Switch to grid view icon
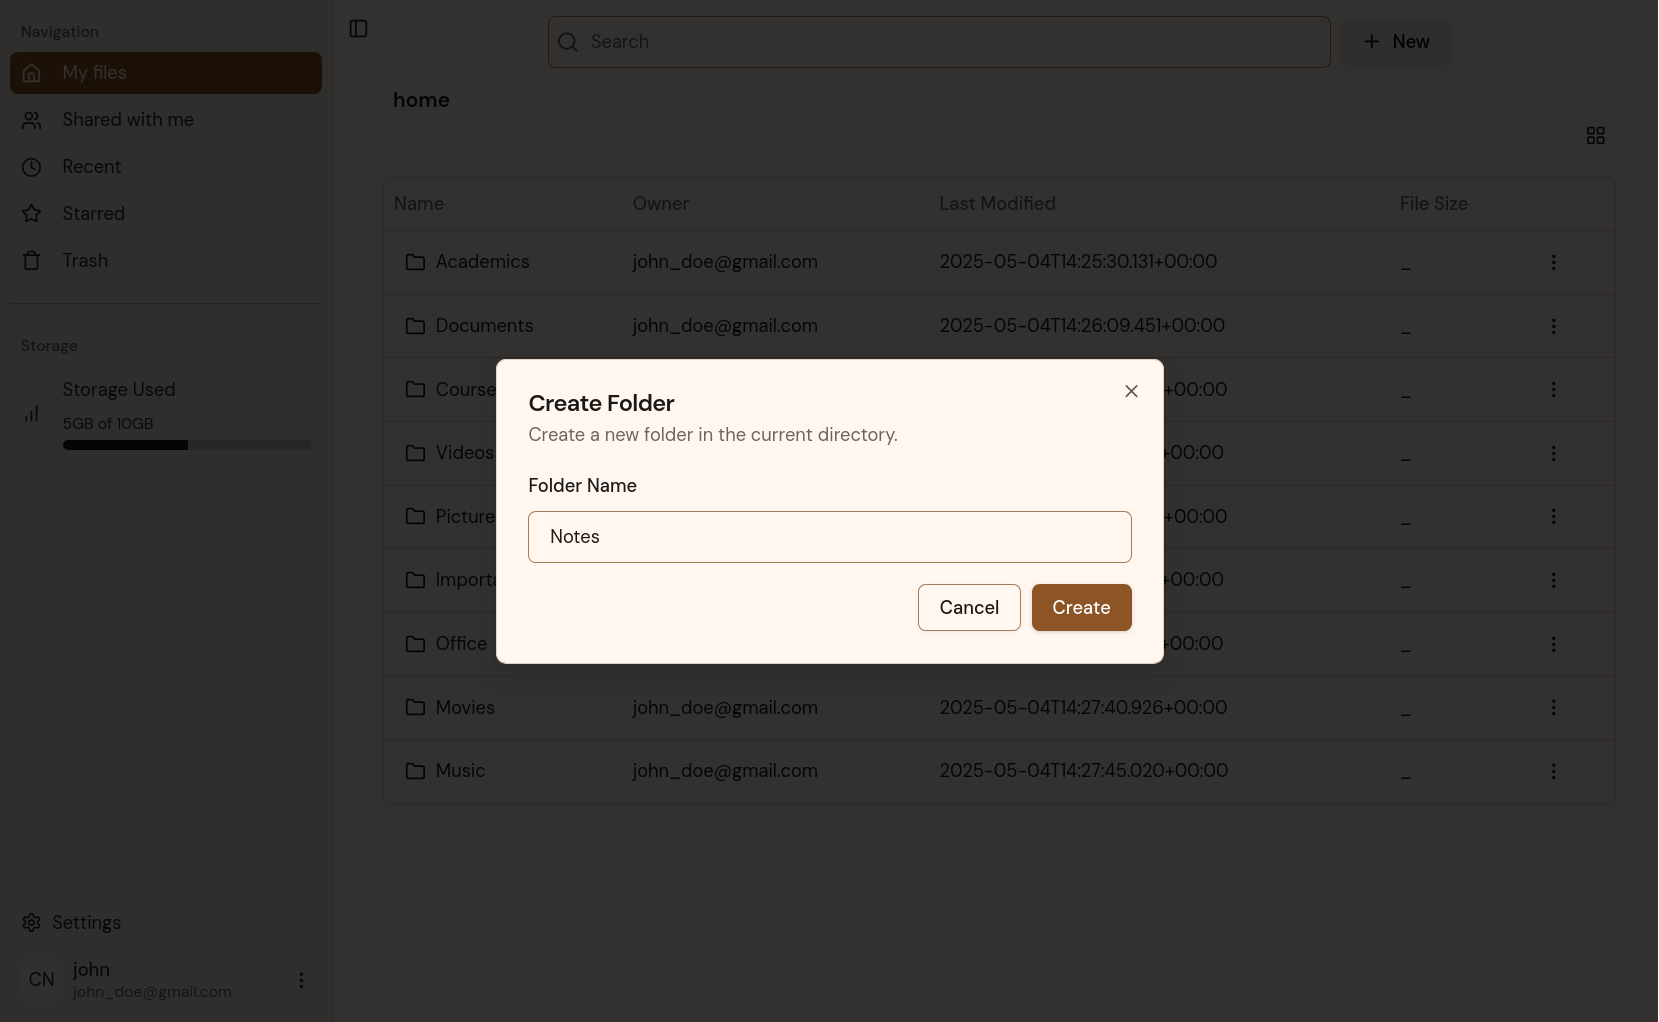The height and width of the screenshot is (1022, 1659). [1595, 135]
